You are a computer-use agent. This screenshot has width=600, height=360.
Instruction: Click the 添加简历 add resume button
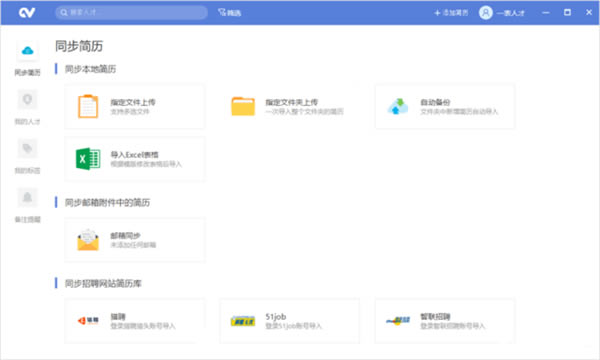tap(451, 13)
